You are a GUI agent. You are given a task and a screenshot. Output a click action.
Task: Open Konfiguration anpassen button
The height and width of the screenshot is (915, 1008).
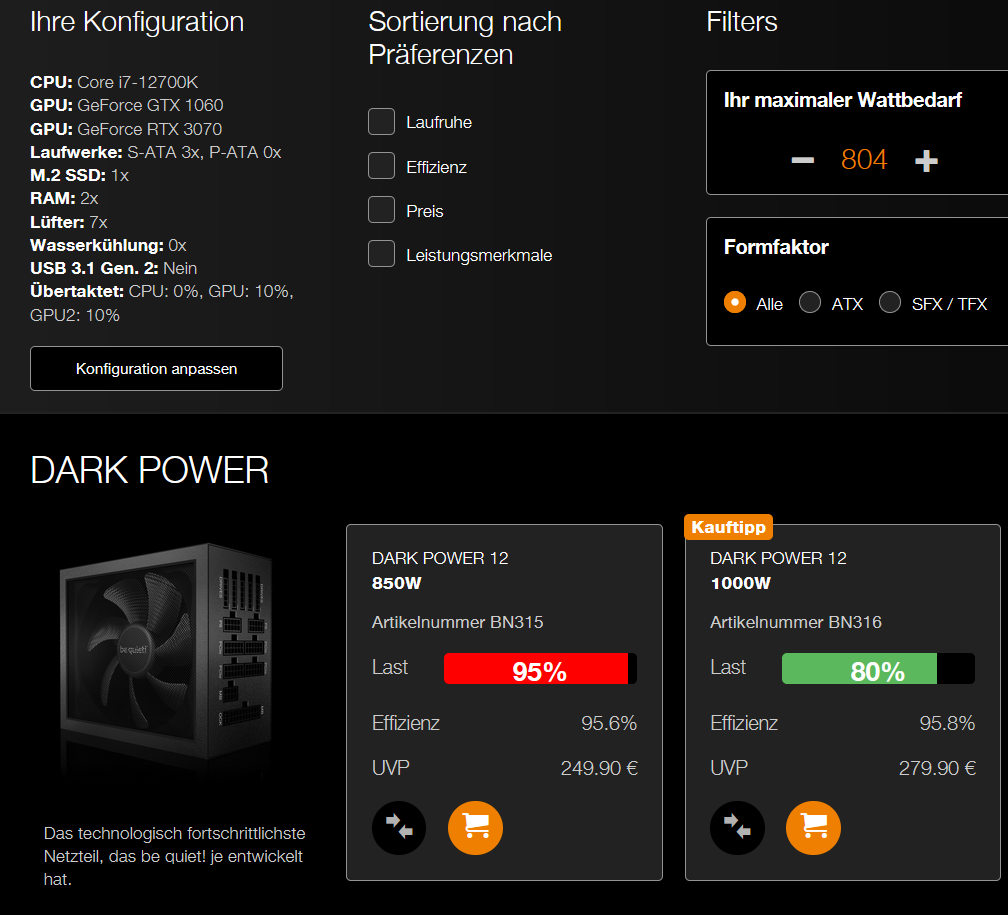[156, 368]
